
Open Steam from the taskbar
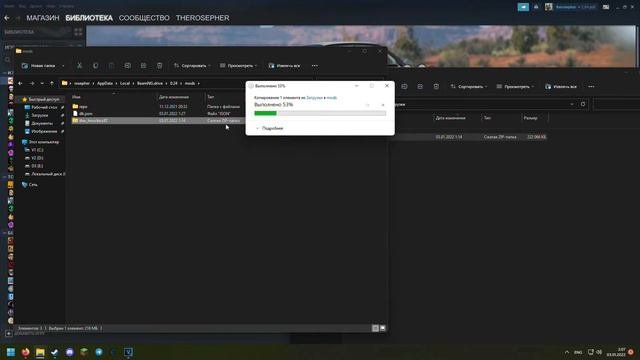pos(55,352)
